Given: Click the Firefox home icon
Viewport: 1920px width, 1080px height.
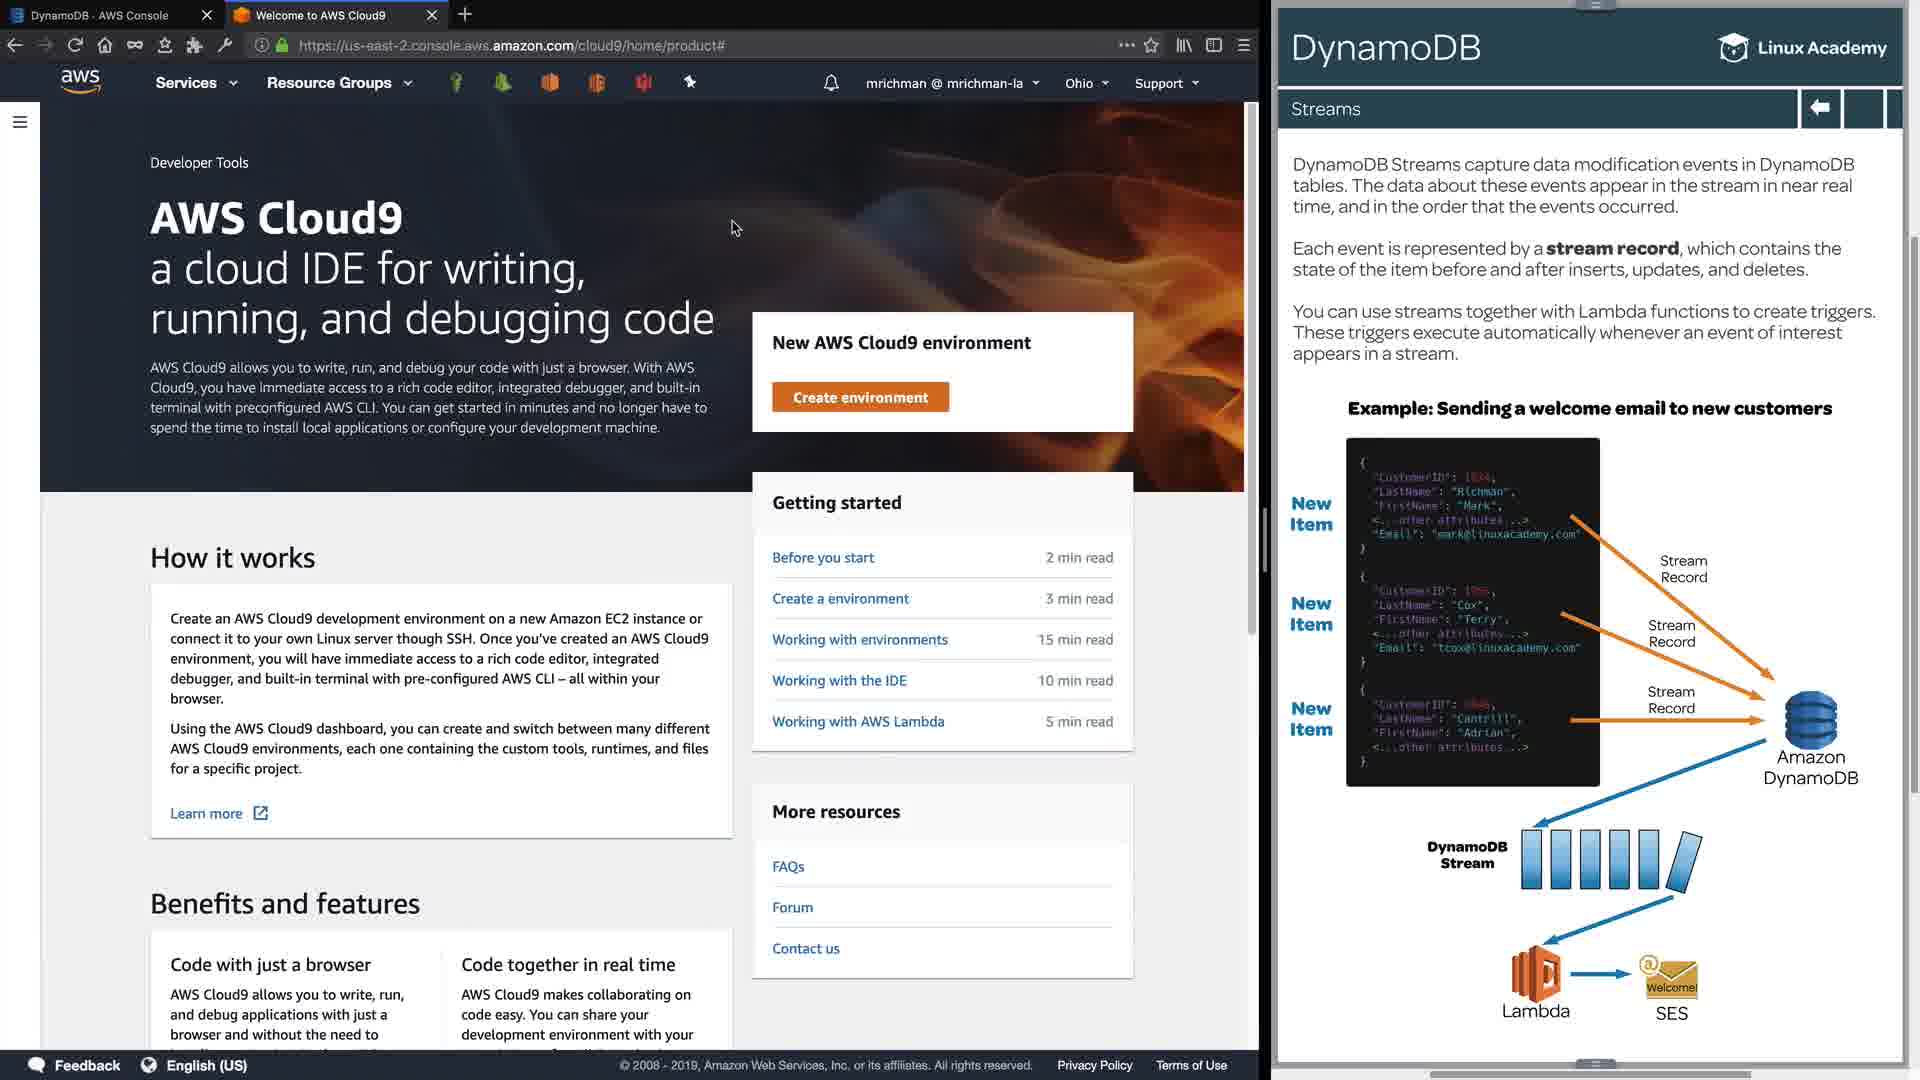Looking at the screenshot, I should coord(105,45).
